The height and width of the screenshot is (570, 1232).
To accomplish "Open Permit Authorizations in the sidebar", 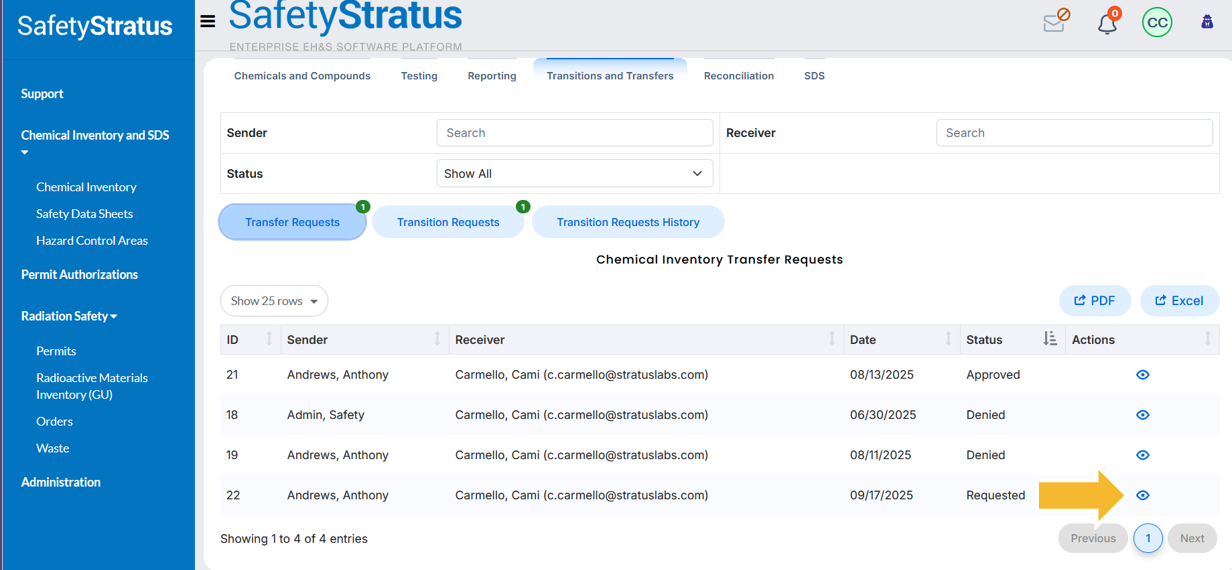I will click(x=79, y=275).
